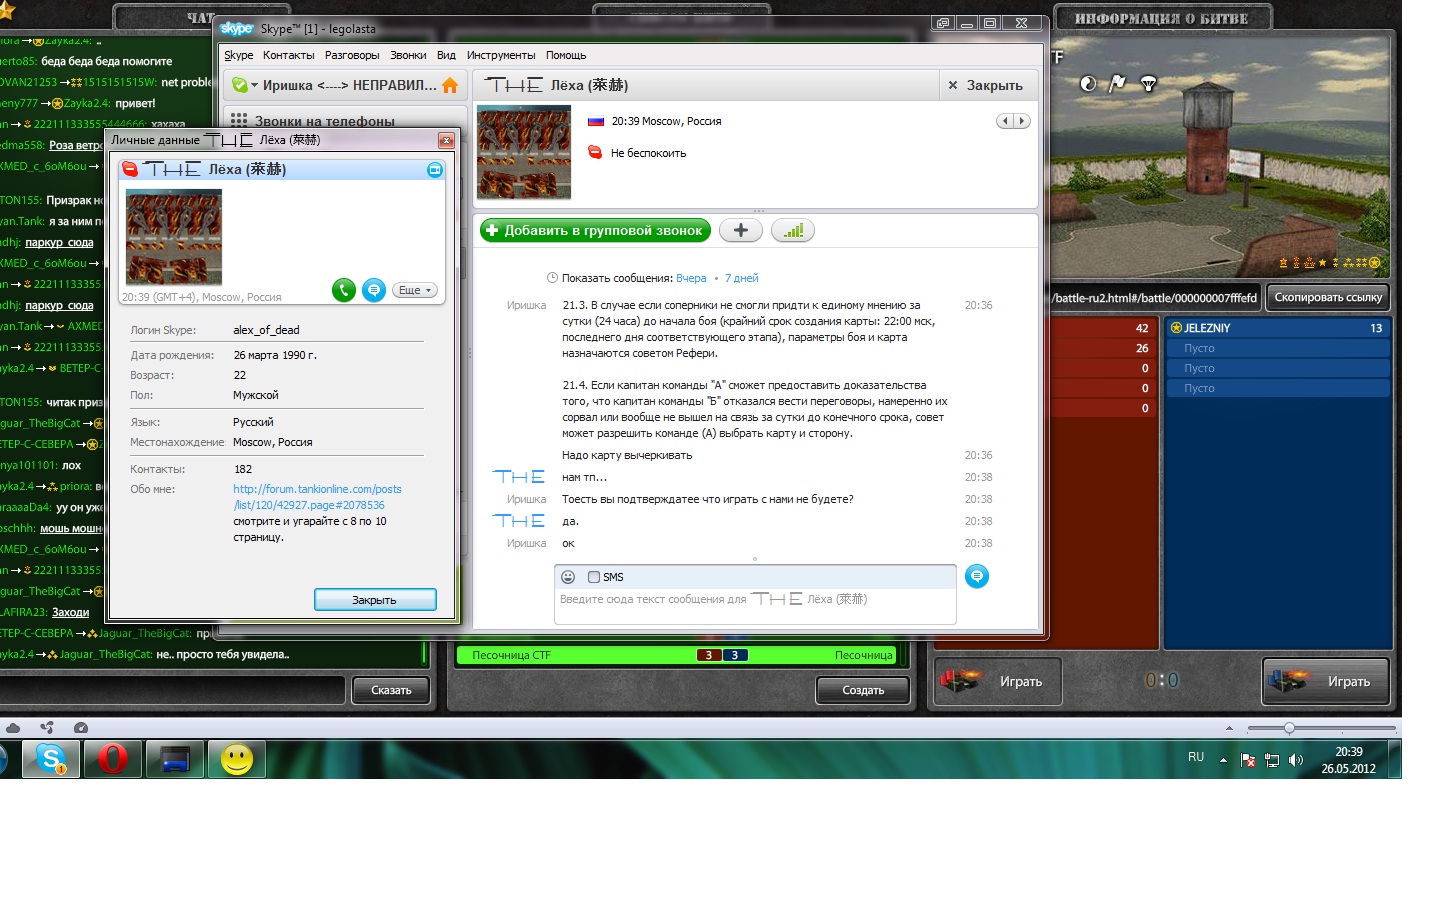Click the parachute icon on the battle map preview

pyautogui.click(x=1149, y=84)
